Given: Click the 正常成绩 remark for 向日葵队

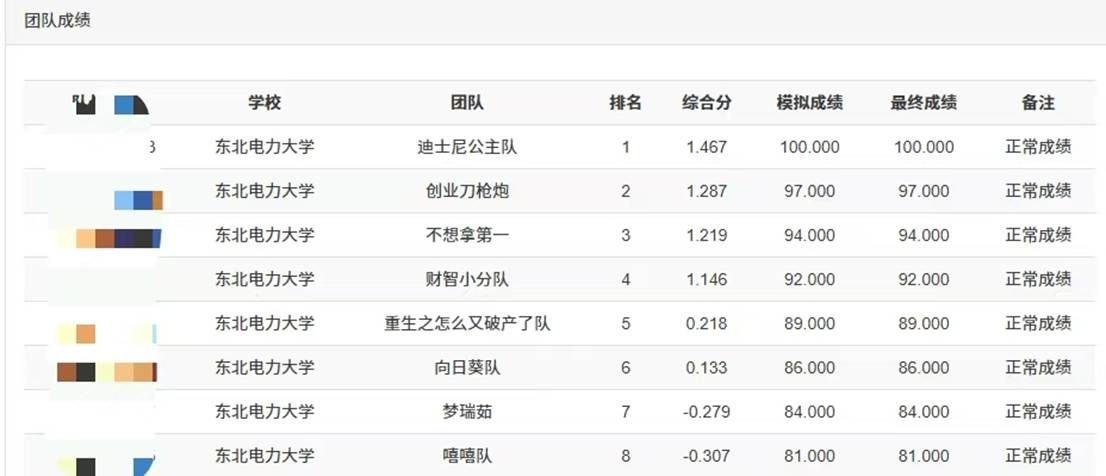Looking at the screenshot, I should point(1038,367).
